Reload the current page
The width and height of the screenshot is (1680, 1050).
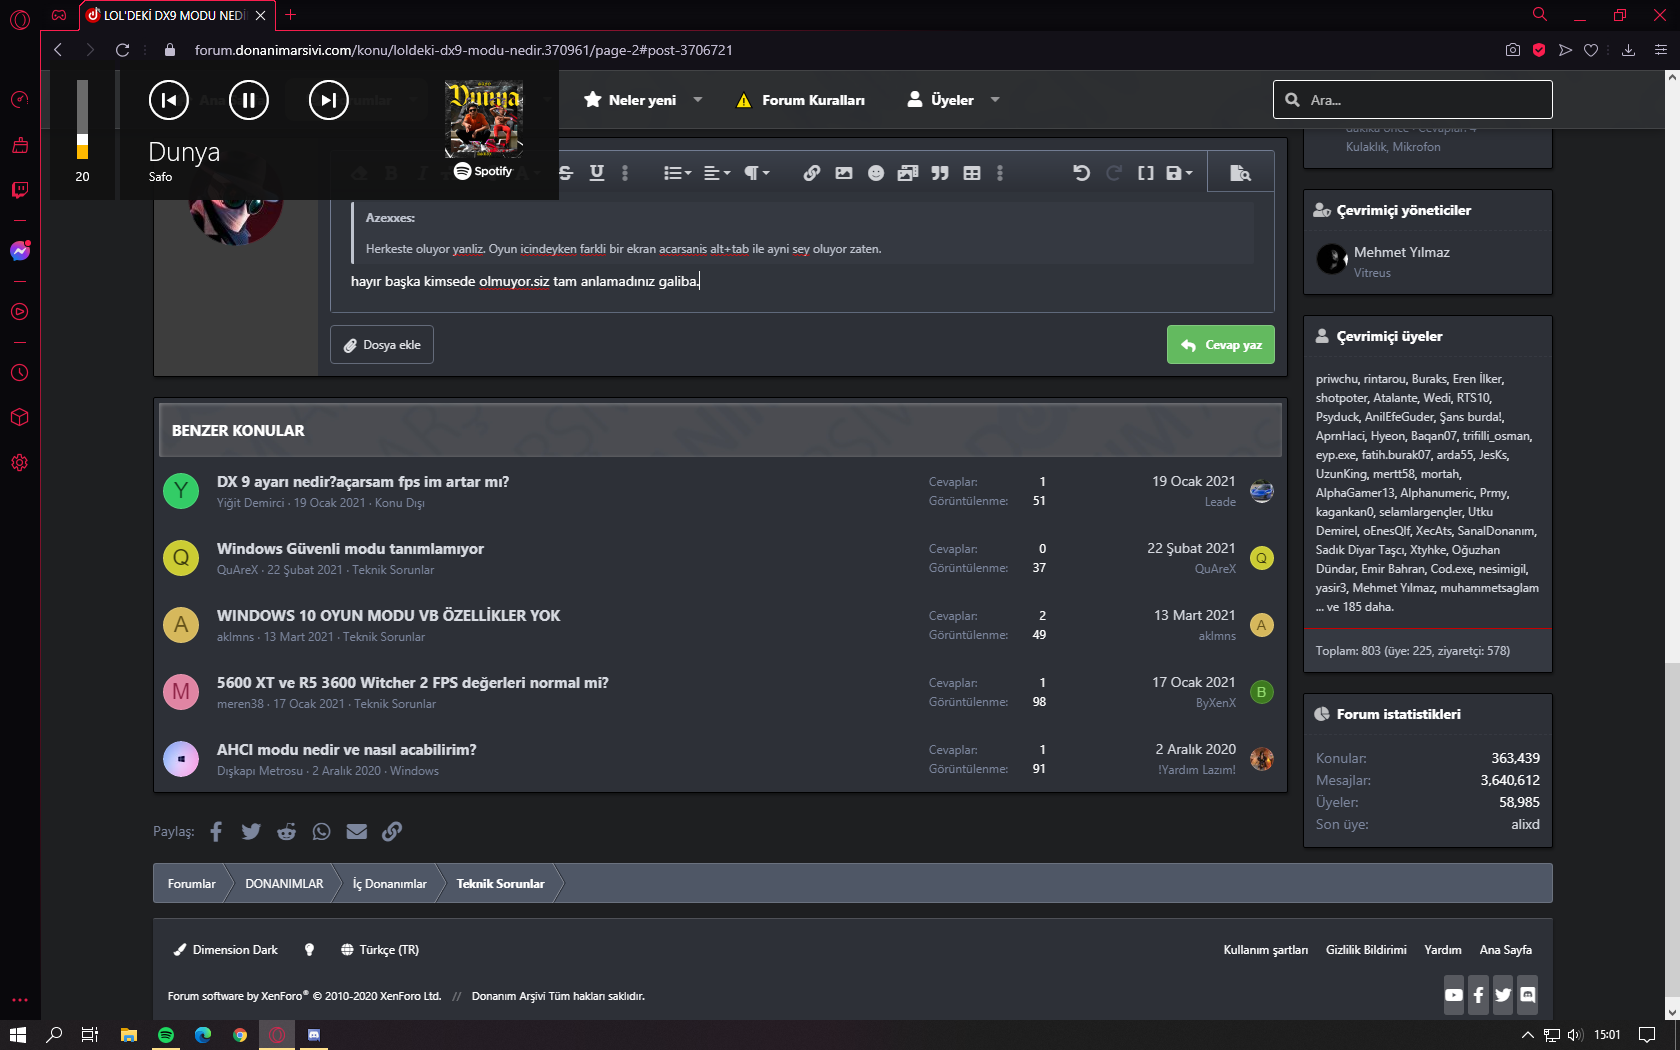[x=122, y=50]
